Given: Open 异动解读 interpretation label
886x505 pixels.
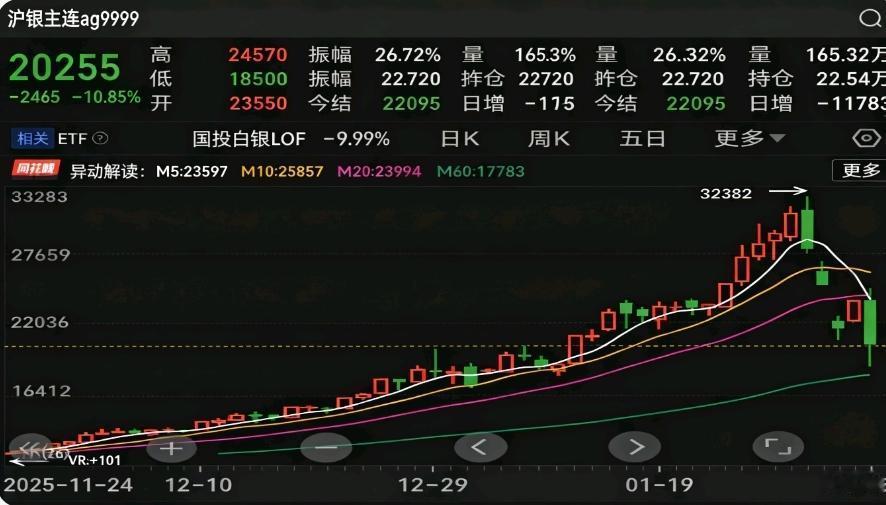Looking at the screenshot, I should [107, 171].
